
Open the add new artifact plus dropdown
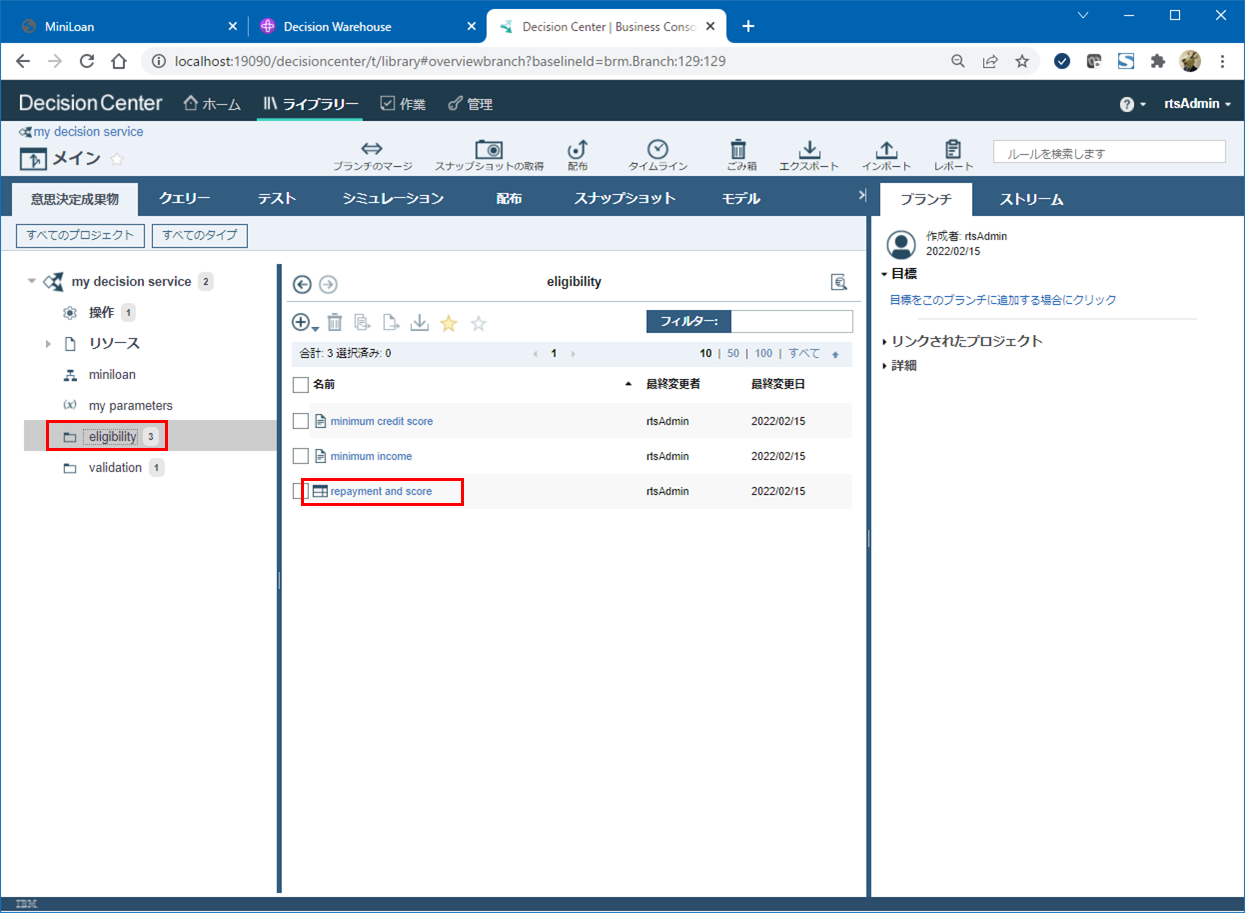tap(305, 322)
